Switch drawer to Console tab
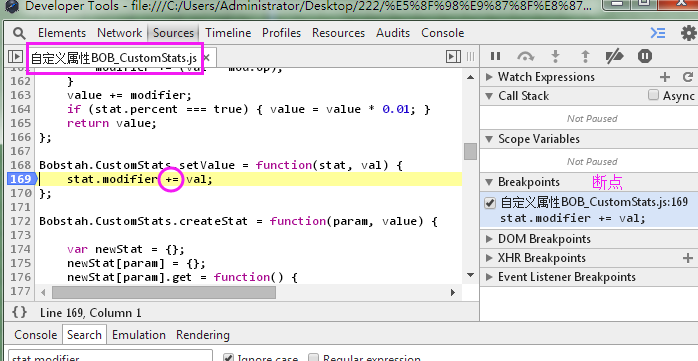This screenshot has width=698, height=361. coord(36,335)
